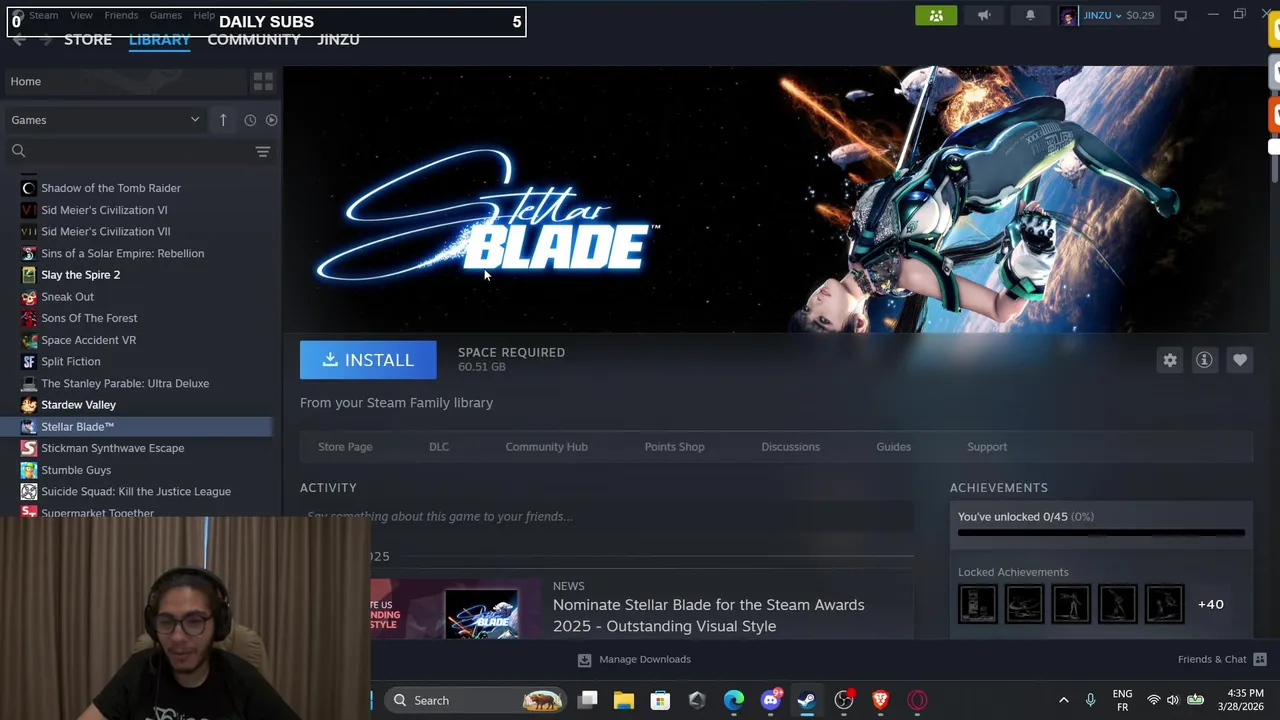Go to the COMMUNITY tab
Viewport: 1280px width, 720px height.
[x=254, y=39]
